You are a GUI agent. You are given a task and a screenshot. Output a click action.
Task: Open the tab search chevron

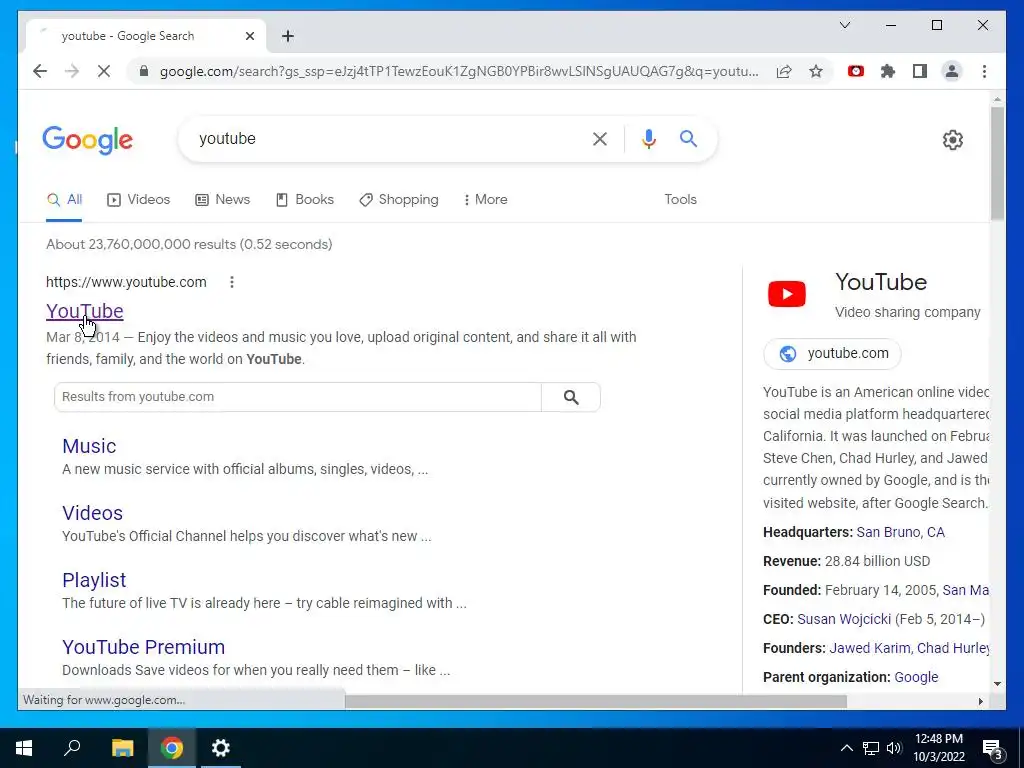(844, 25)
